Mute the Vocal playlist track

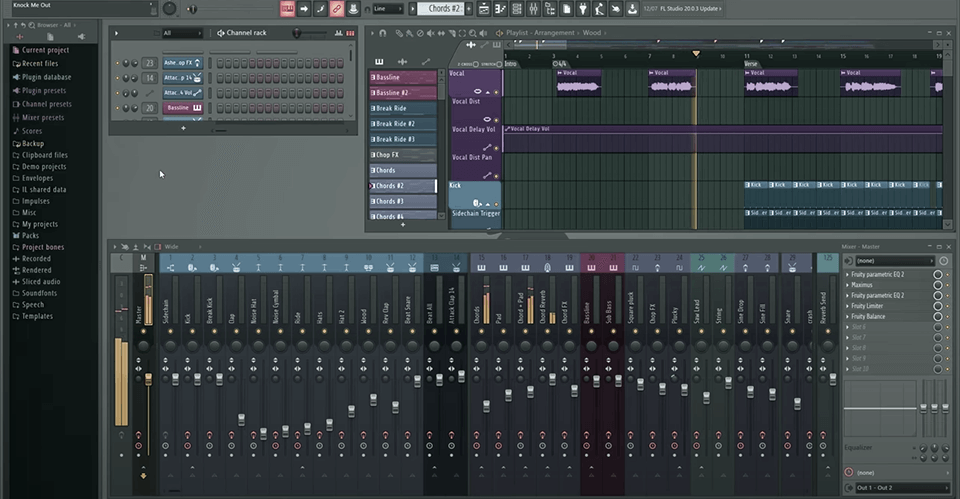(x=496, y=92)
